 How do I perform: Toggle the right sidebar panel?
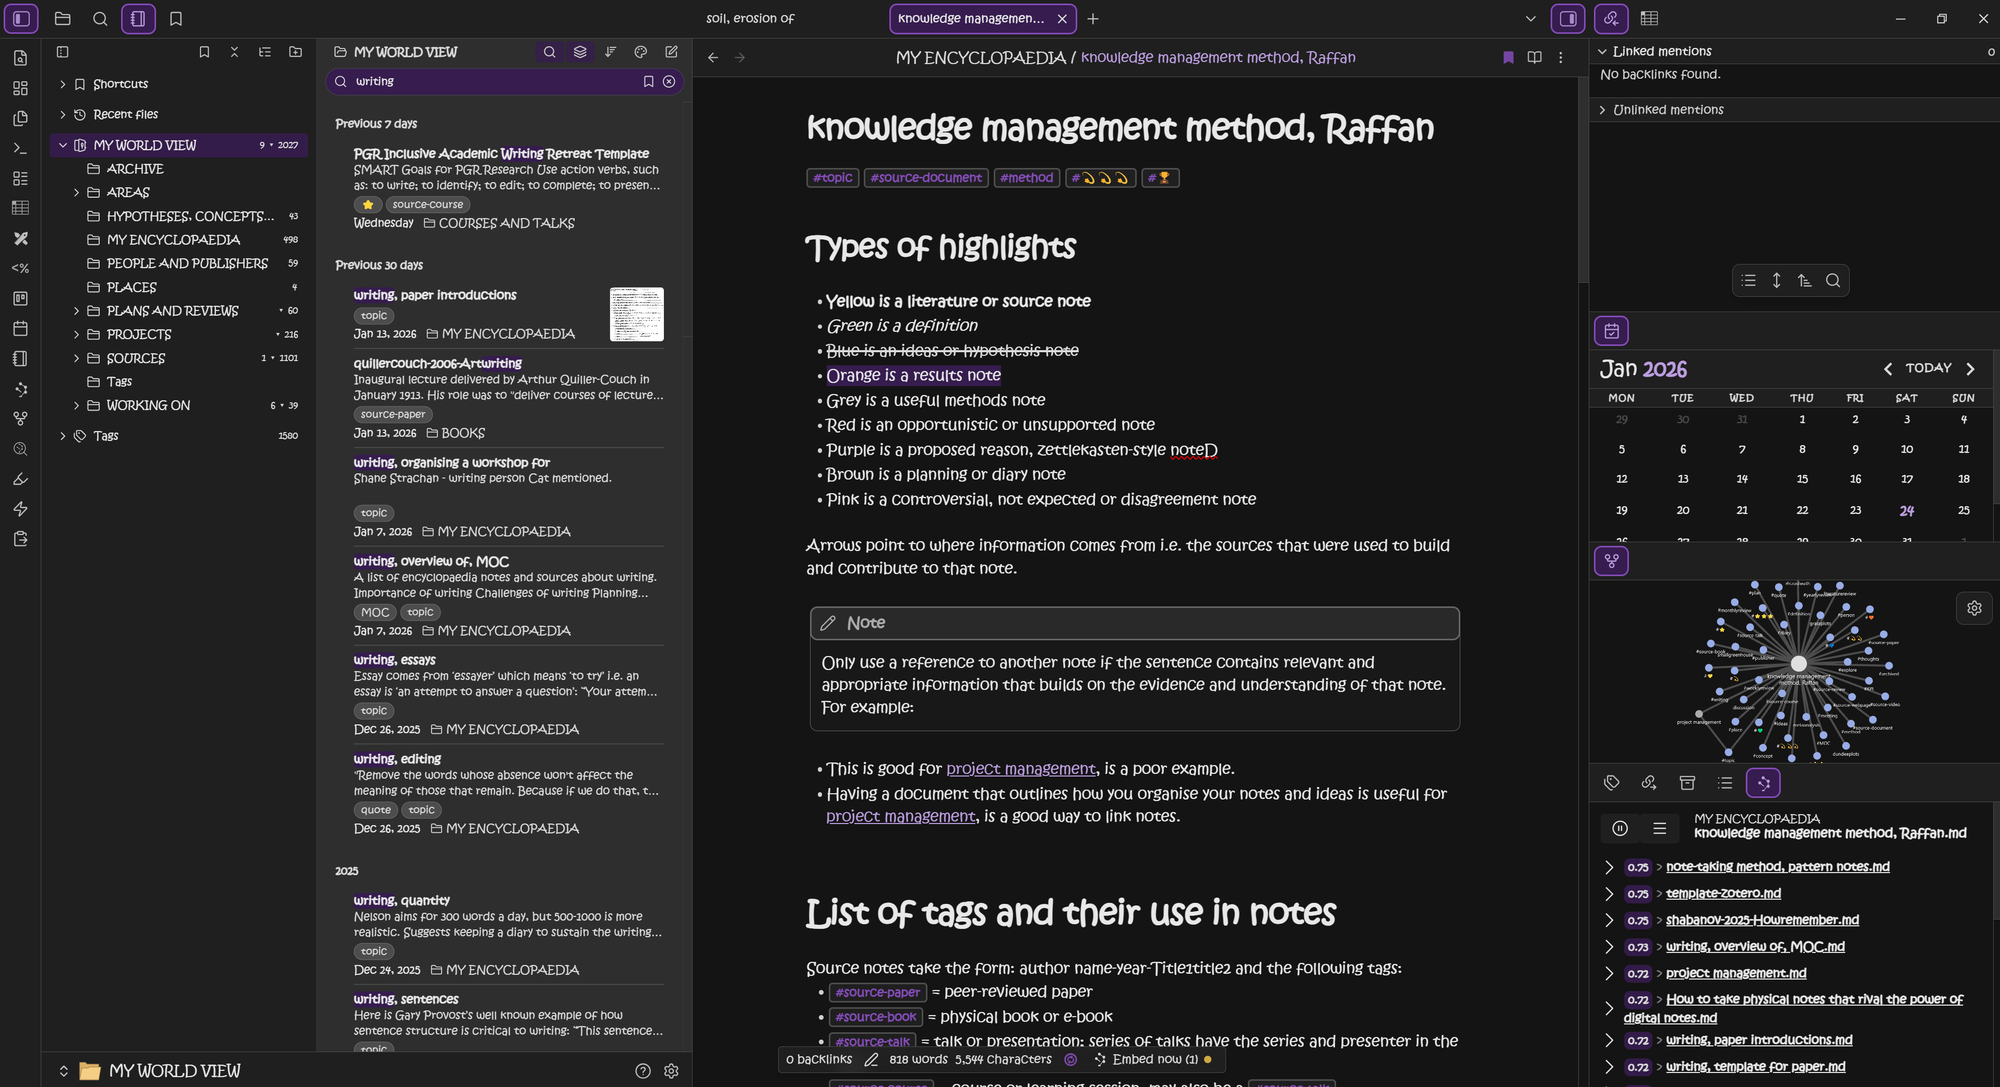1568,18
